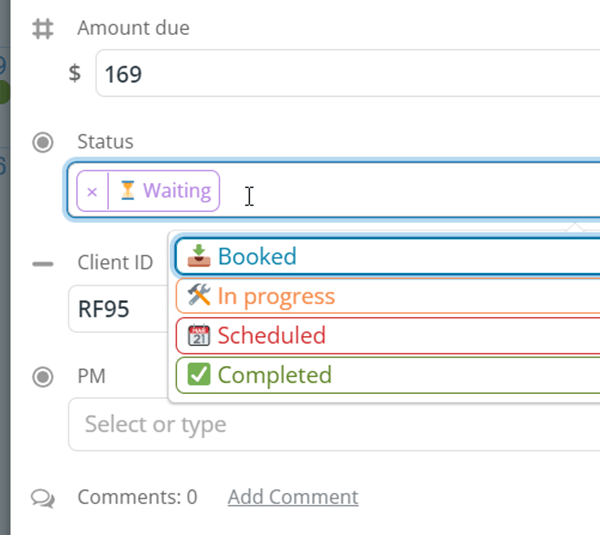Click the speech bubbles comments icon

[43, 498]
